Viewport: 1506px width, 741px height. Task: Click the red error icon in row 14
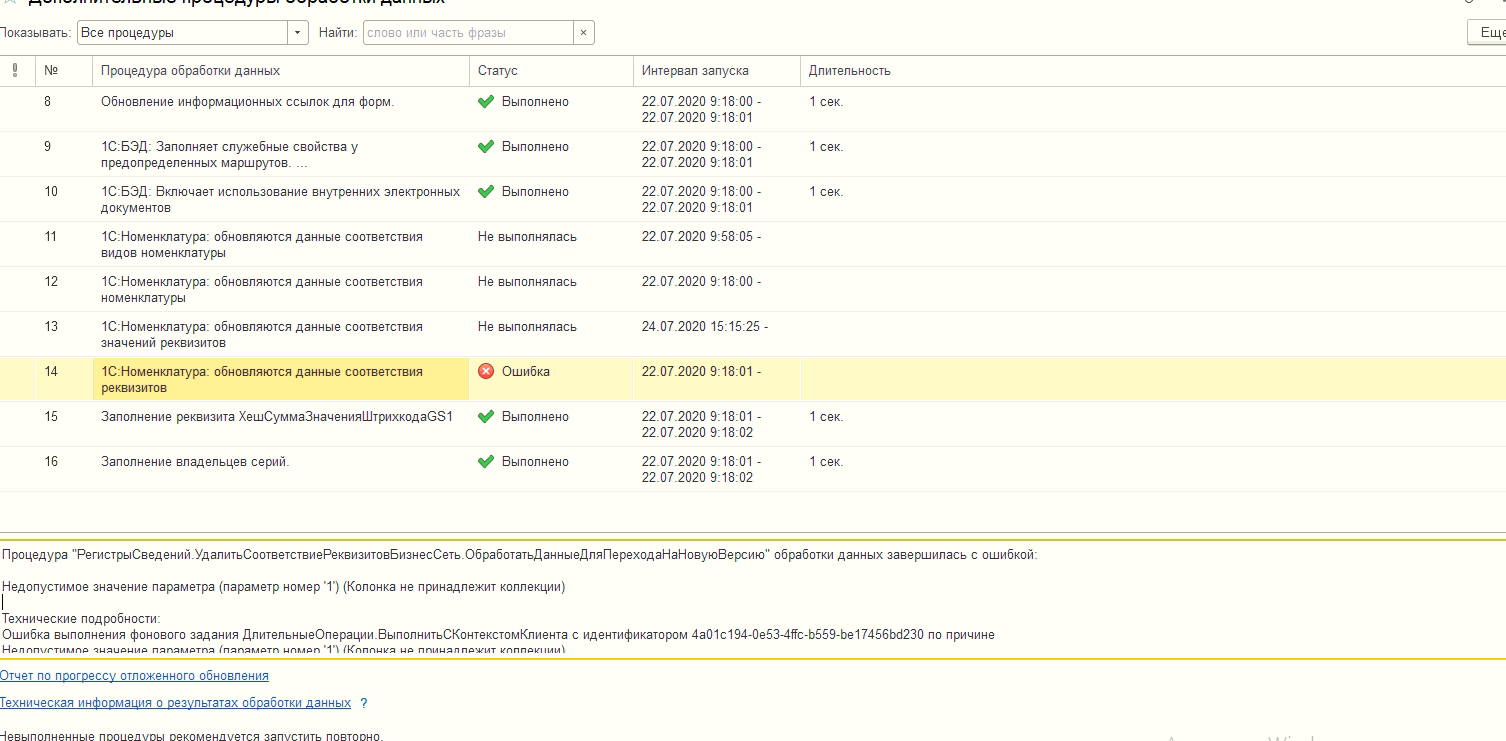486,371
